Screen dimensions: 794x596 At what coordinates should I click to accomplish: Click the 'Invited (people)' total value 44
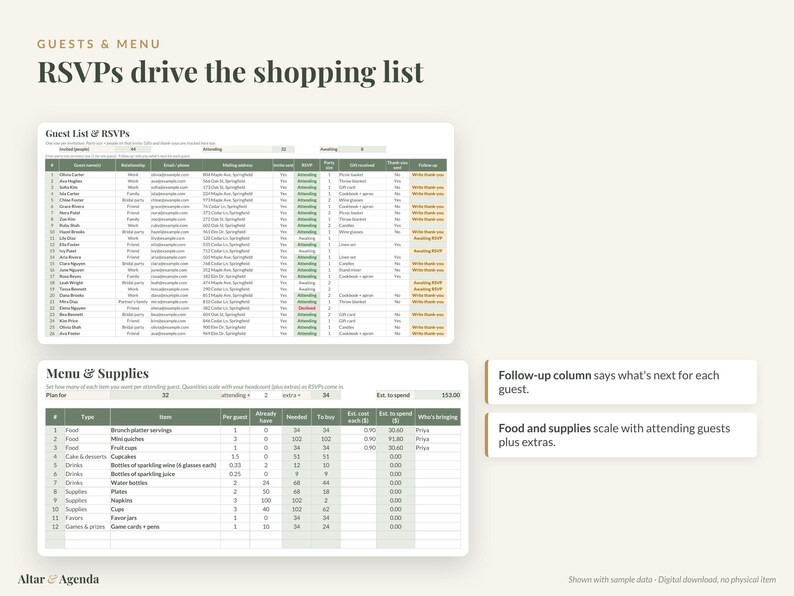pyautogui.click(x=133, y=149)
